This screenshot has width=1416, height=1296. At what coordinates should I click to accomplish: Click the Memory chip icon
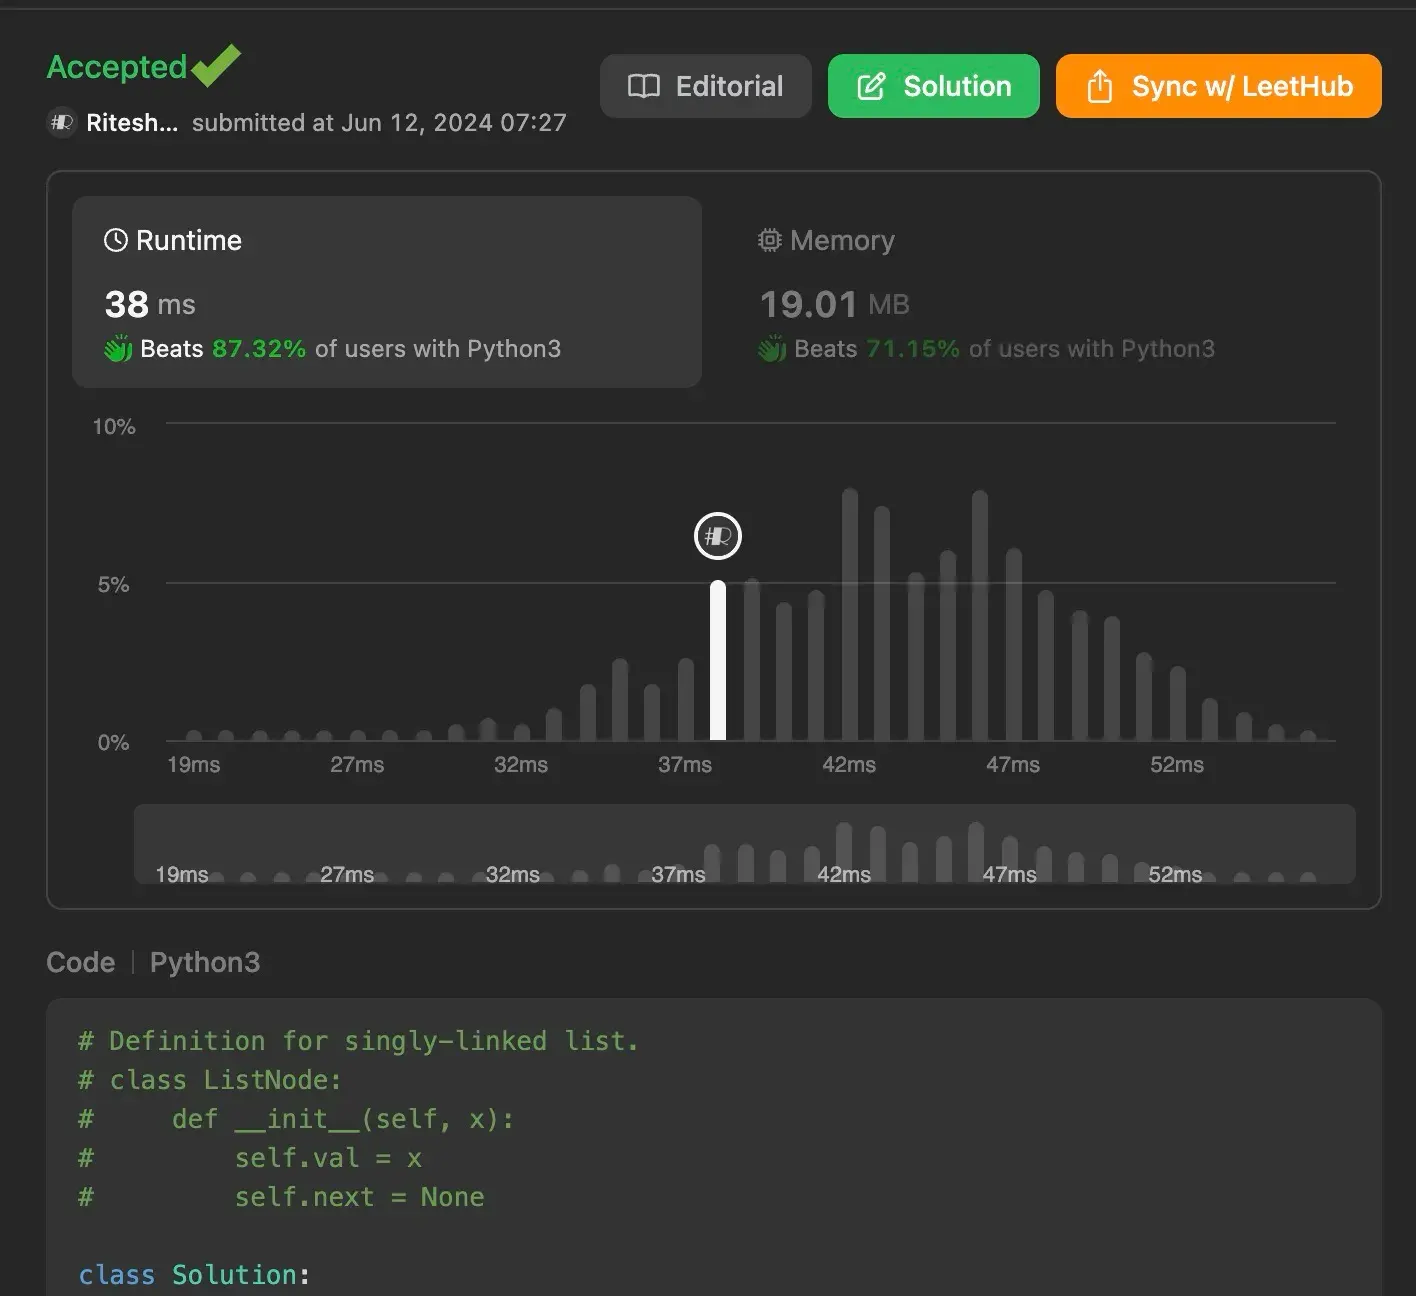pyautogui.click(x=769, y=240)
